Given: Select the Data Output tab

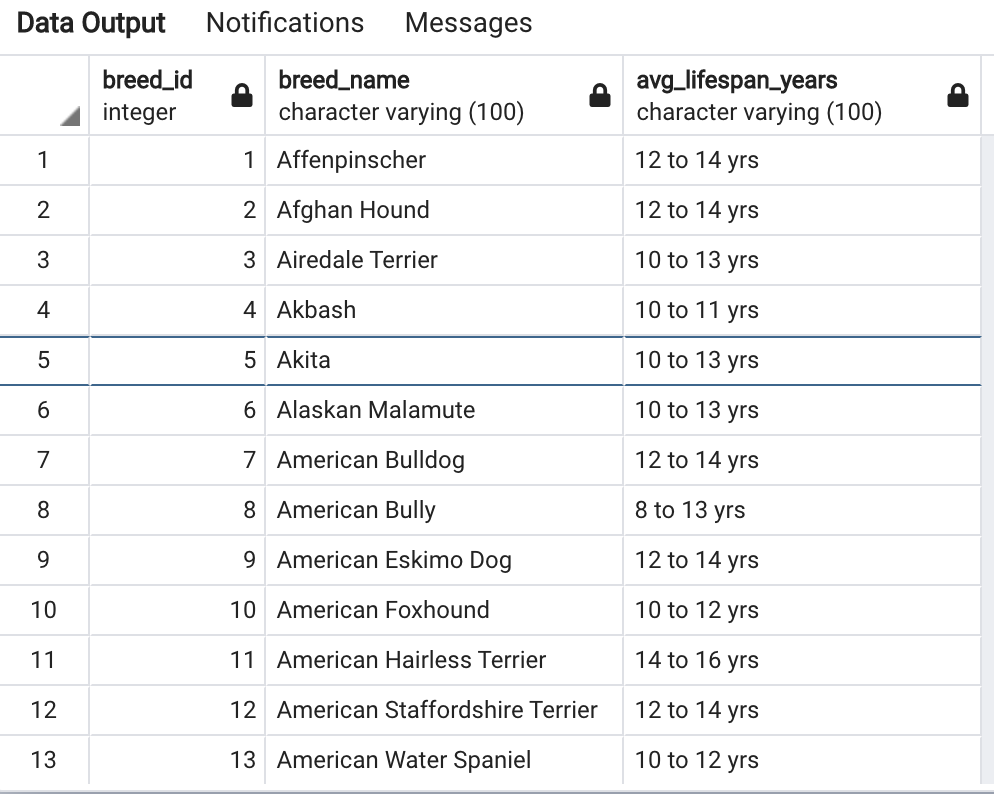Looking at the screenshot, I should click(89, 22).
